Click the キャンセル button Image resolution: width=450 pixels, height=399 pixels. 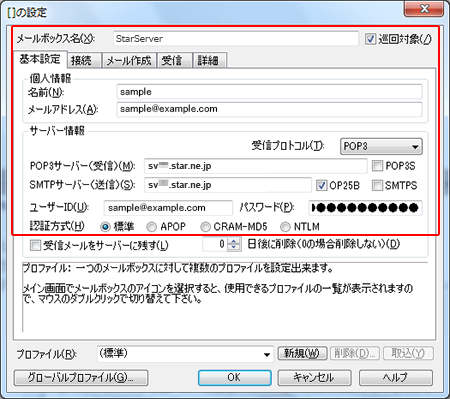pos(314,377)
